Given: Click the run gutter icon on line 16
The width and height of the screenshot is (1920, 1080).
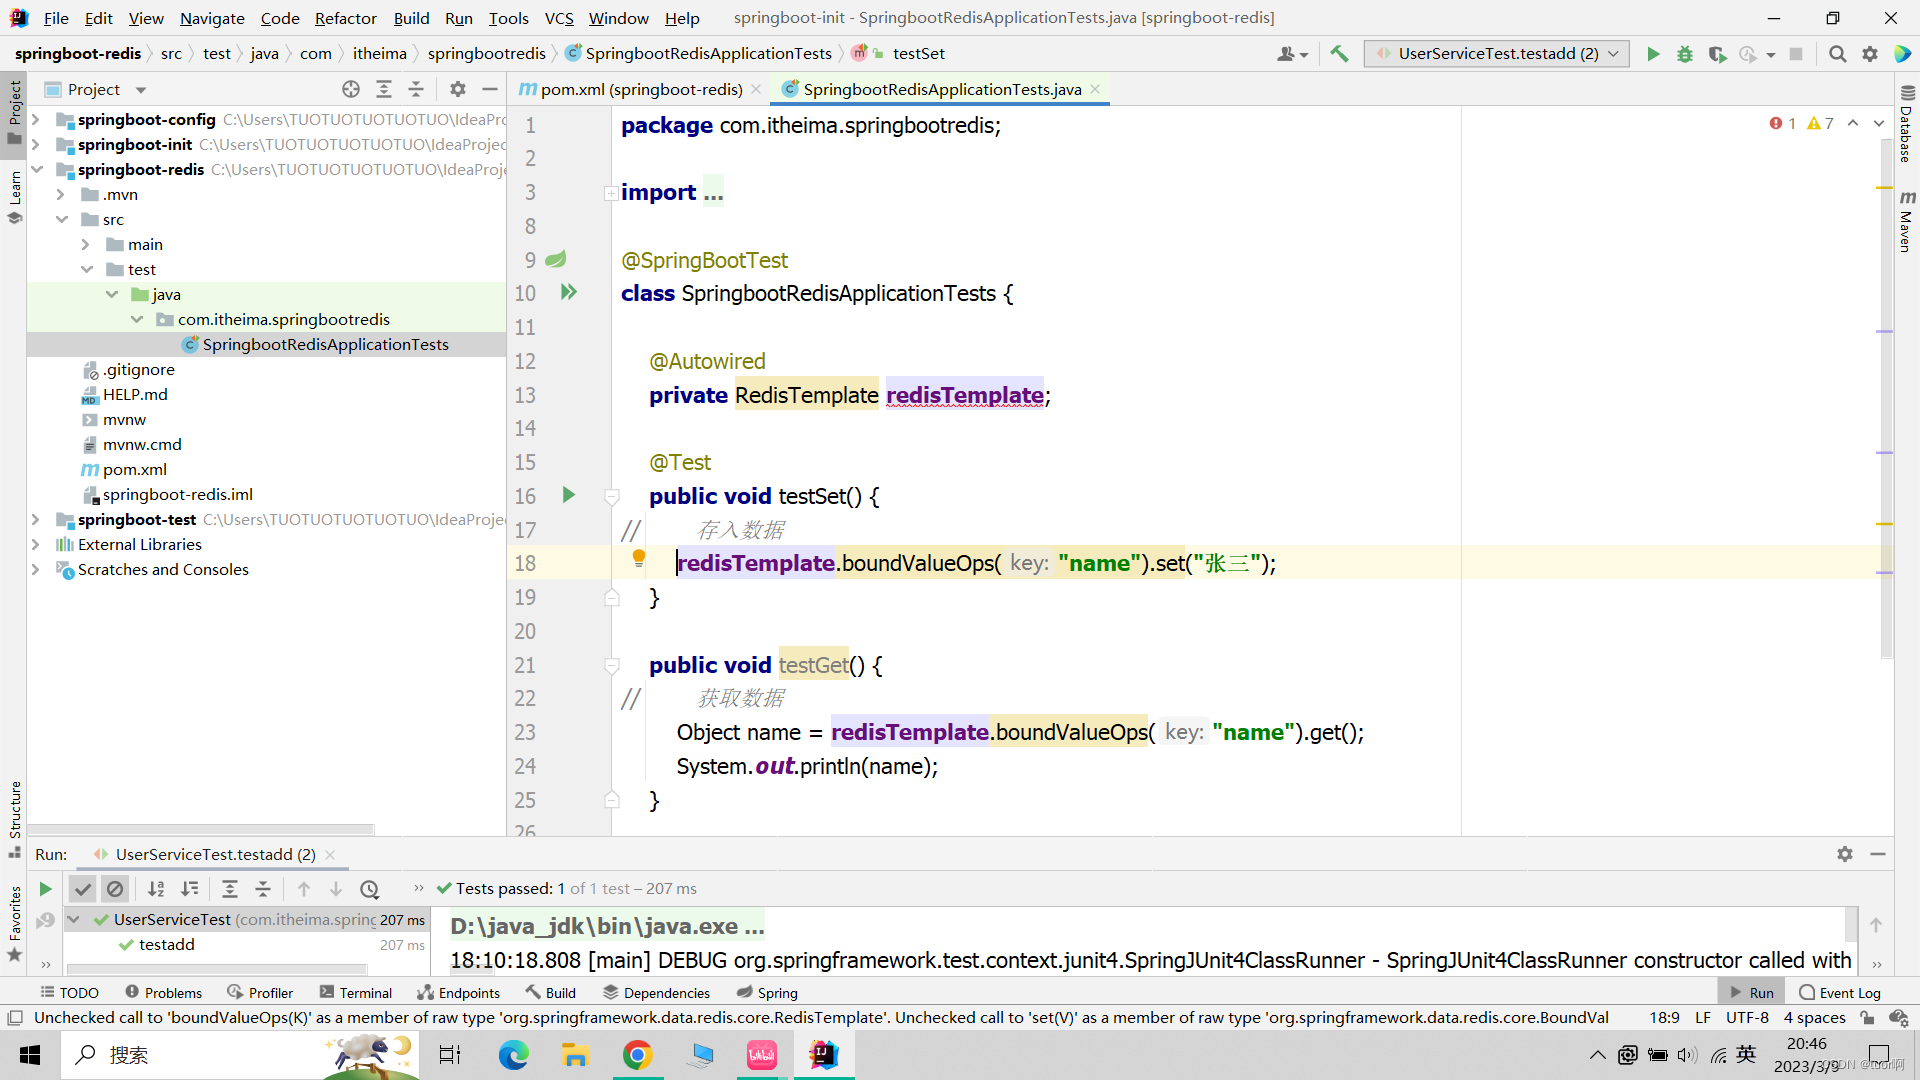Looking at the screenshot, I should pos(568,495).
